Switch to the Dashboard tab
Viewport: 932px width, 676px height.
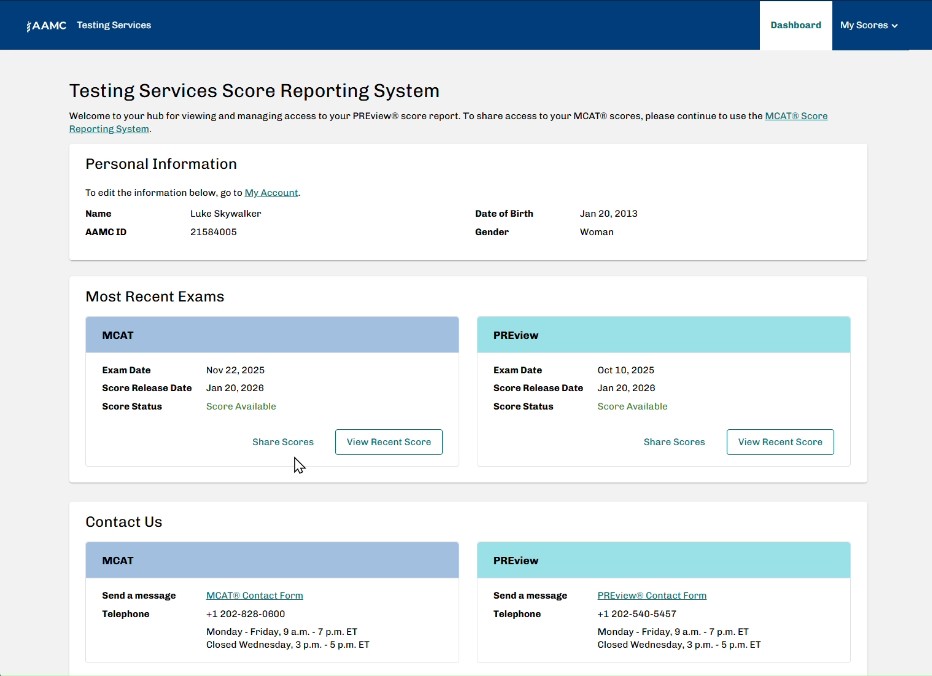pos(796,25)
